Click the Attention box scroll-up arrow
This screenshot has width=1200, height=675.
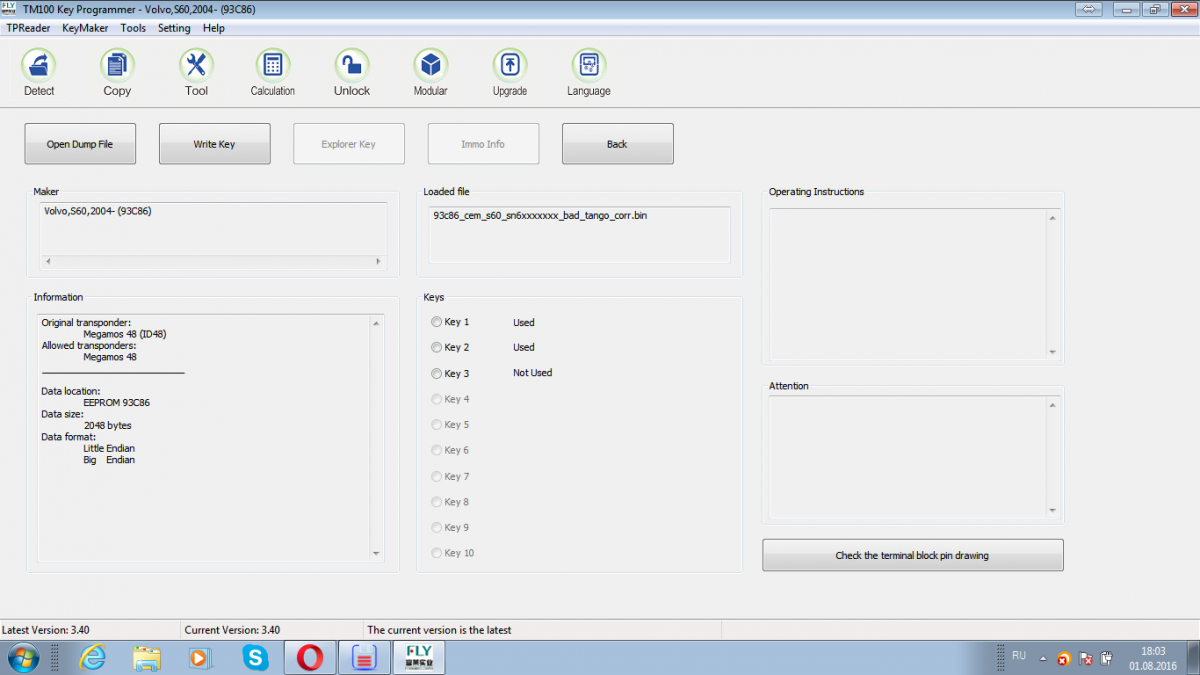[x=1052, y=404]
